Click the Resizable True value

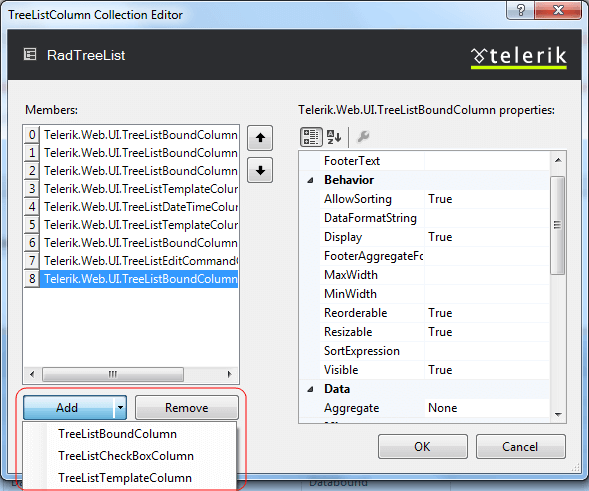coord(487,332)
